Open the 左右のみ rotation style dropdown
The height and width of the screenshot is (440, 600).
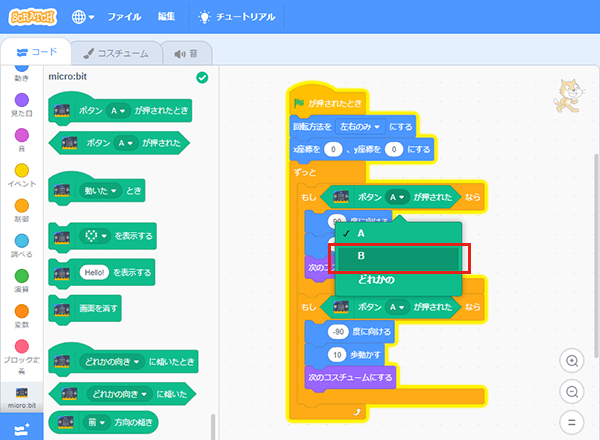[360, 127]
